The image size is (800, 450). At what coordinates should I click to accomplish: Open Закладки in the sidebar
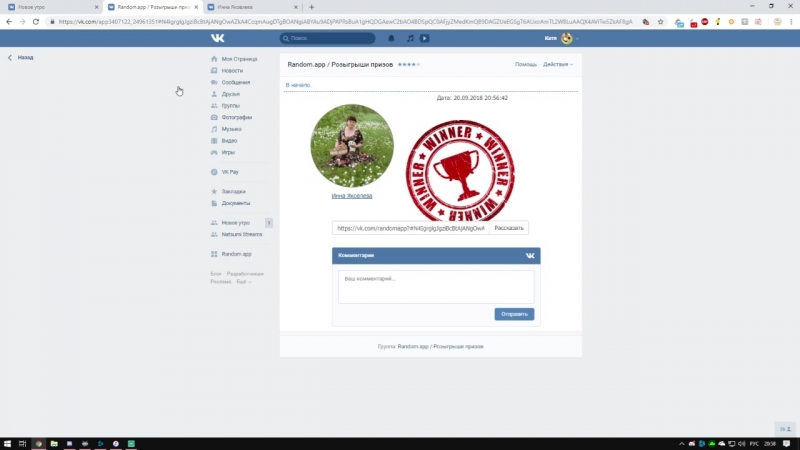point(233,191)
